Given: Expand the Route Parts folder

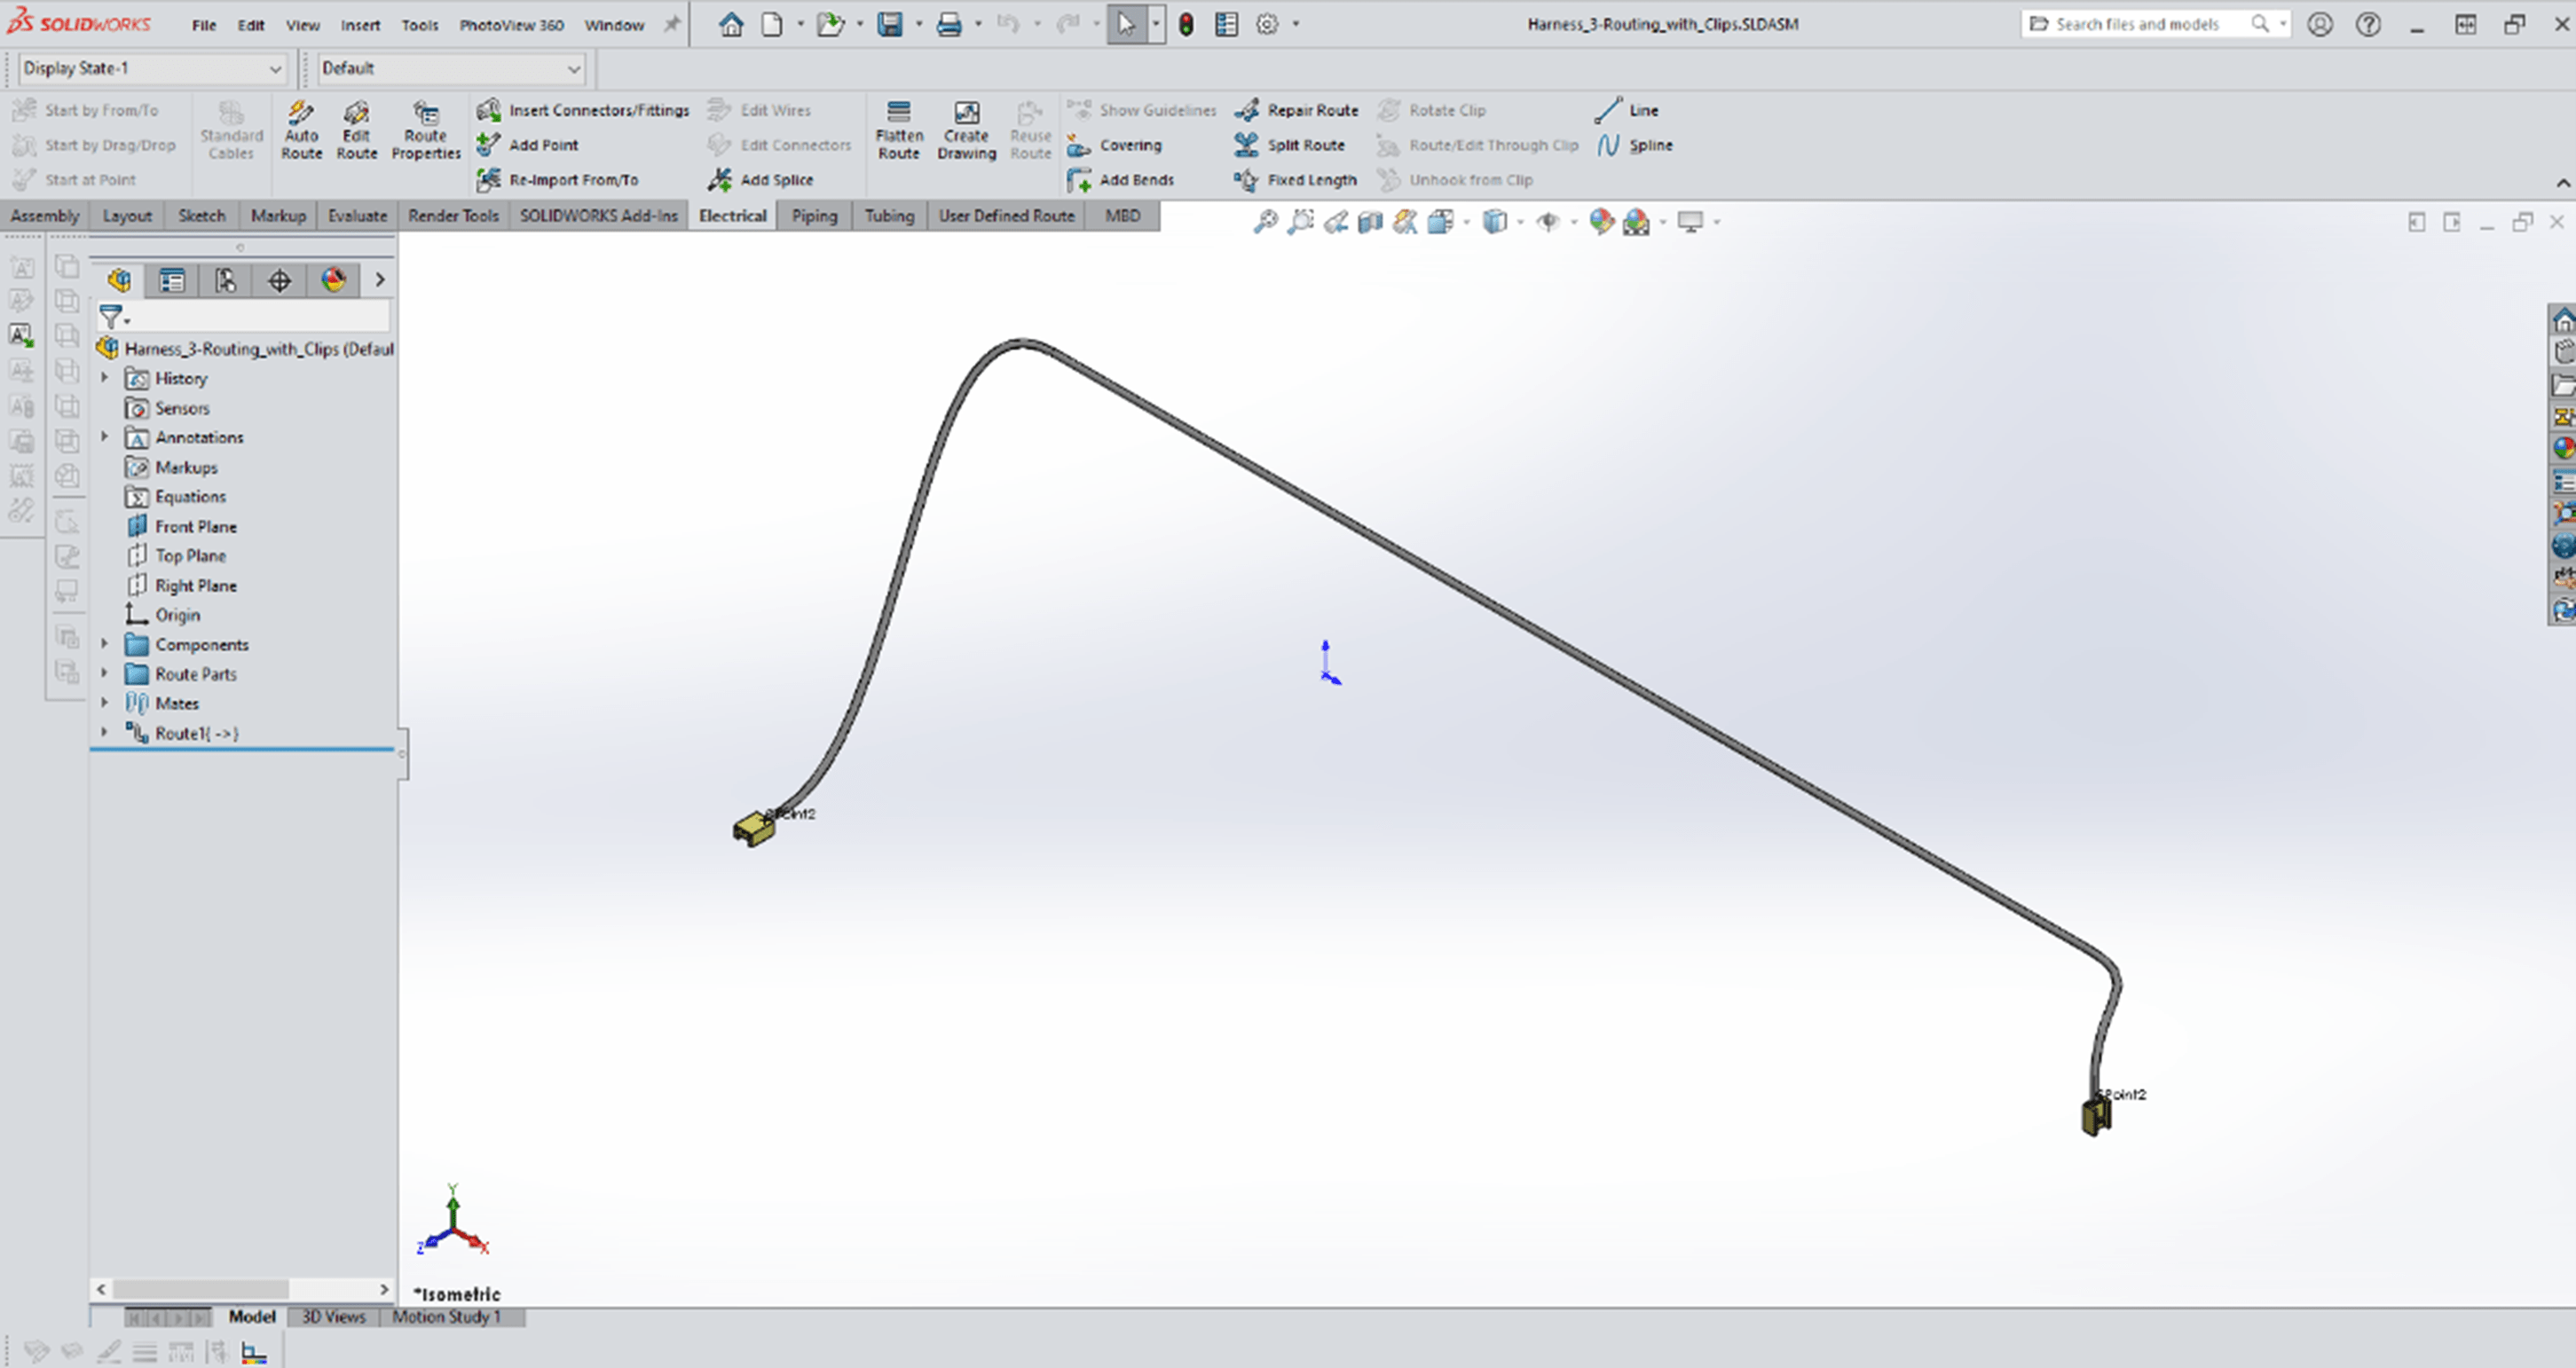Looking at the screenshot, I should 104,673.
